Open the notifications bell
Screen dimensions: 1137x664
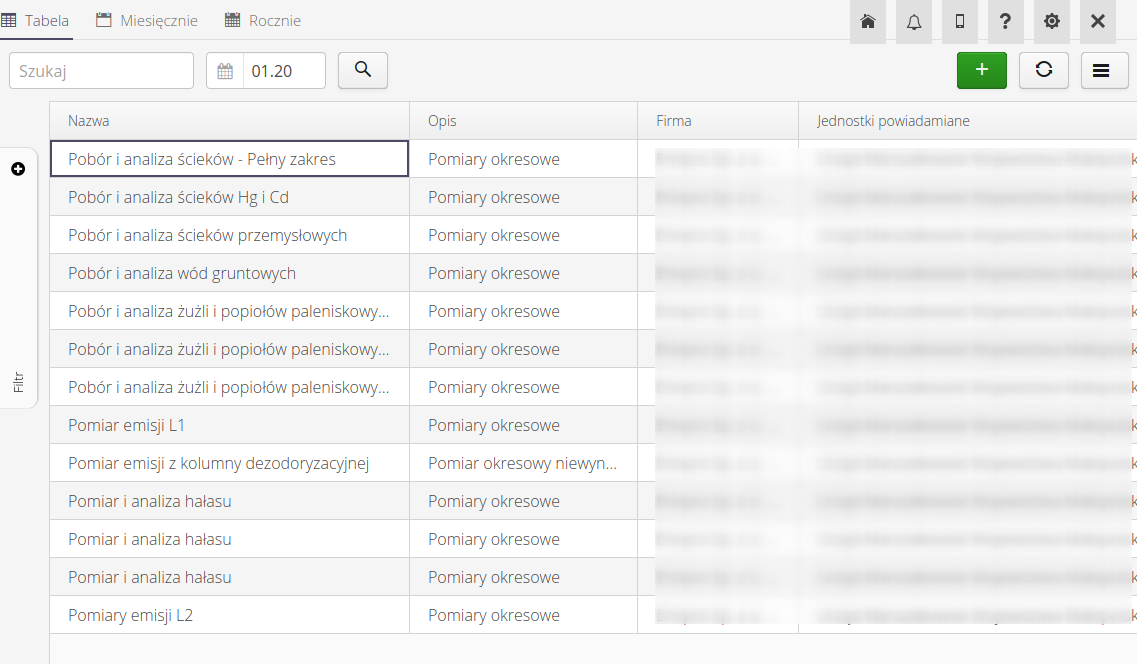pos(914,22)
